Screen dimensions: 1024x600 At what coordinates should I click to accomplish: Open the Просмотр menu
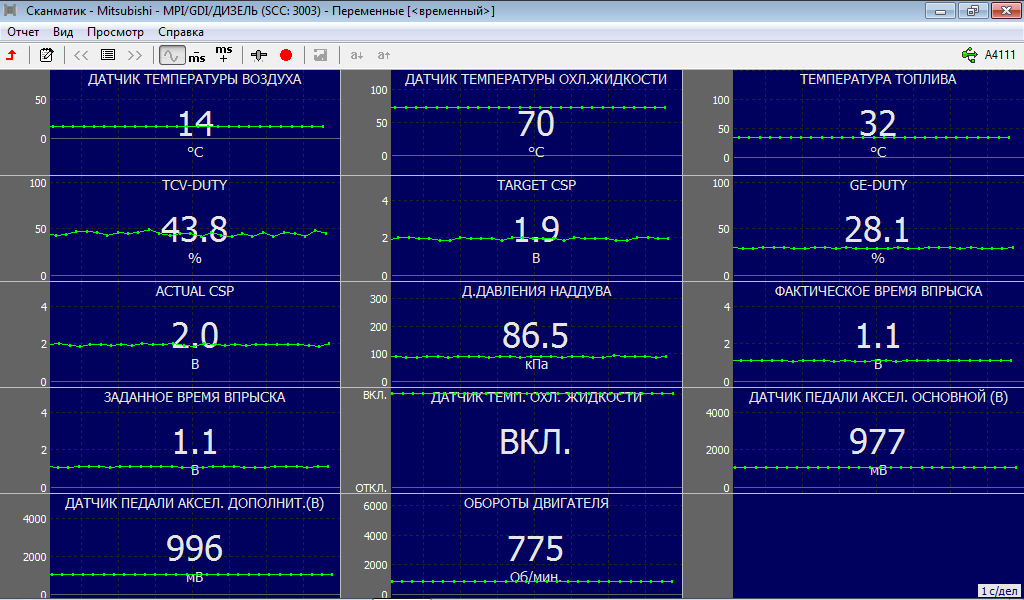point(115,32)
